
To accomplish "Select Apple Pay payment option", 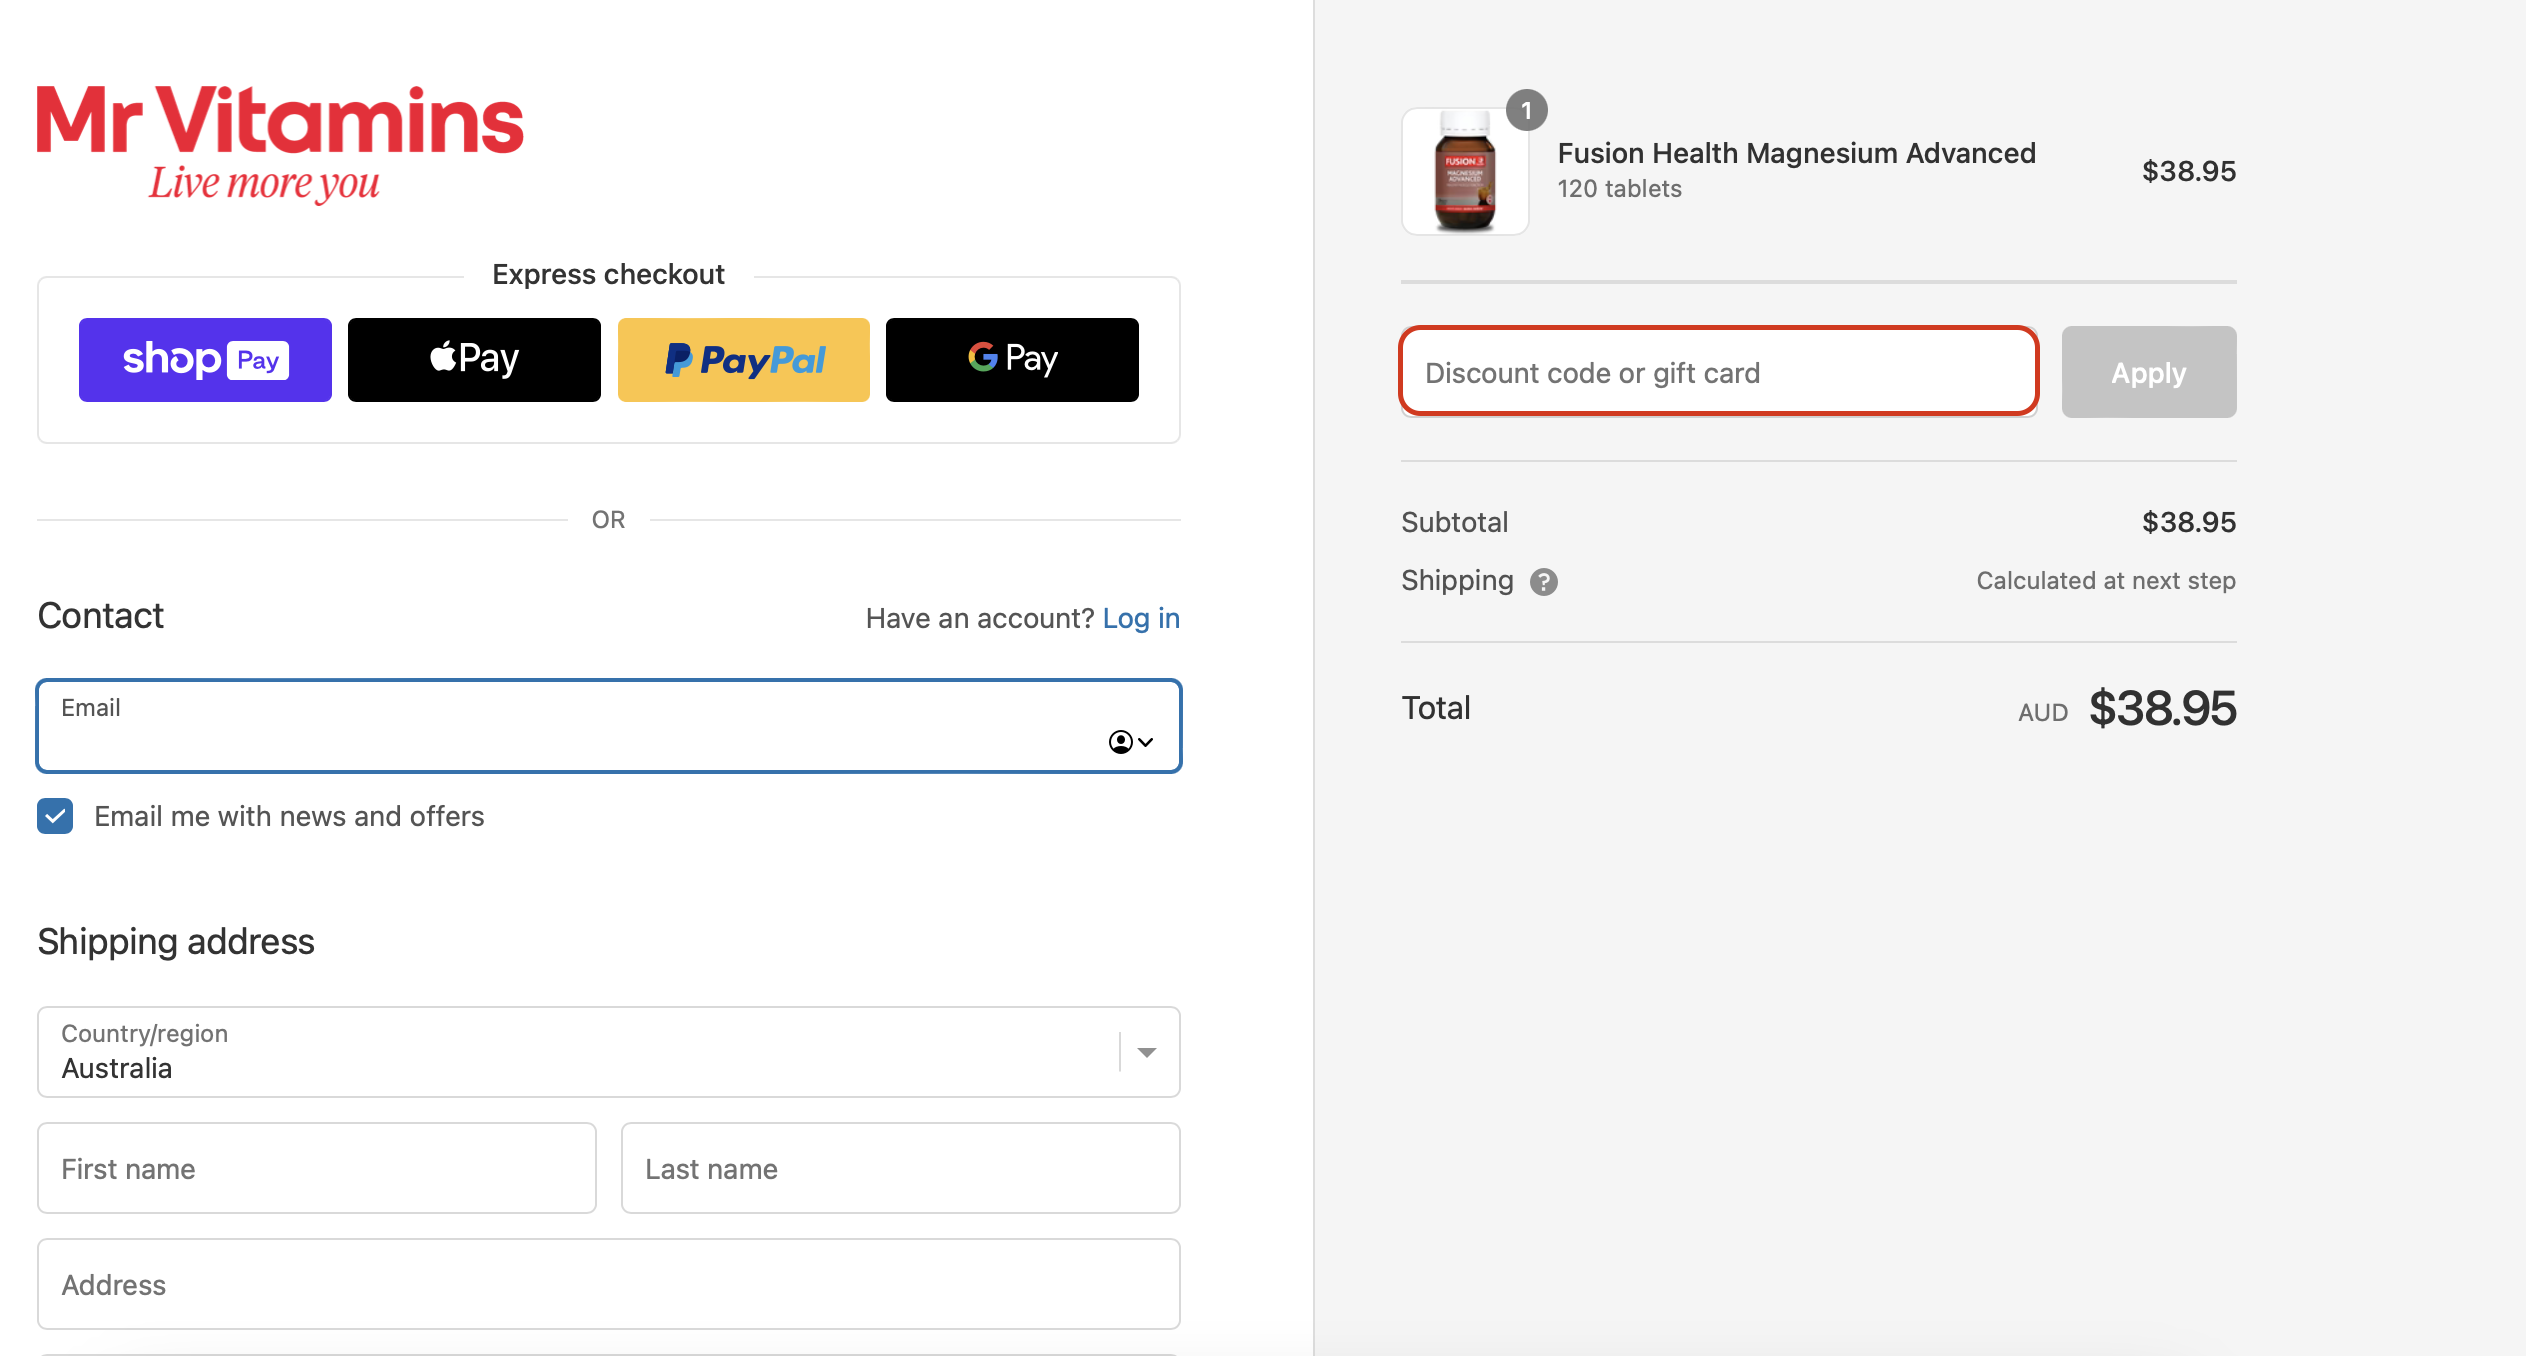I will coord(474,359).
